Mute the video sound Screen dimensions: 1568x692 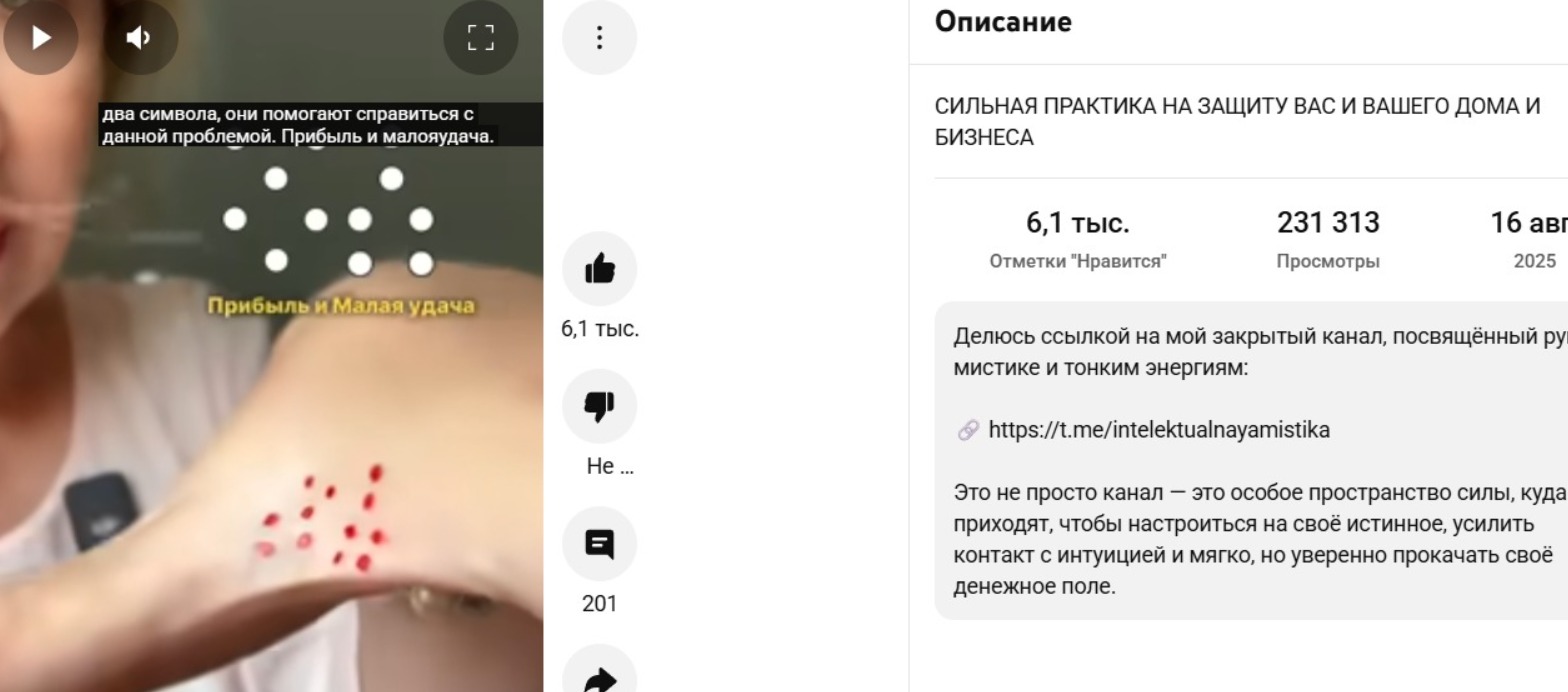(x=140, y=37)
